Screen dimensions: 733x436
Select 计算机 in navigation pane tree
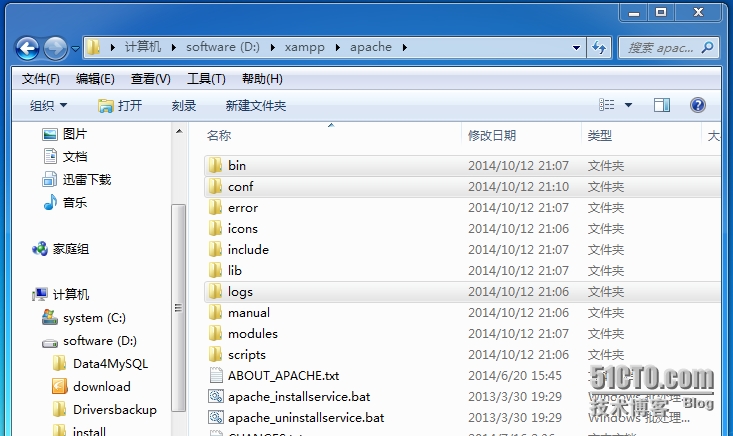point(60,294)
